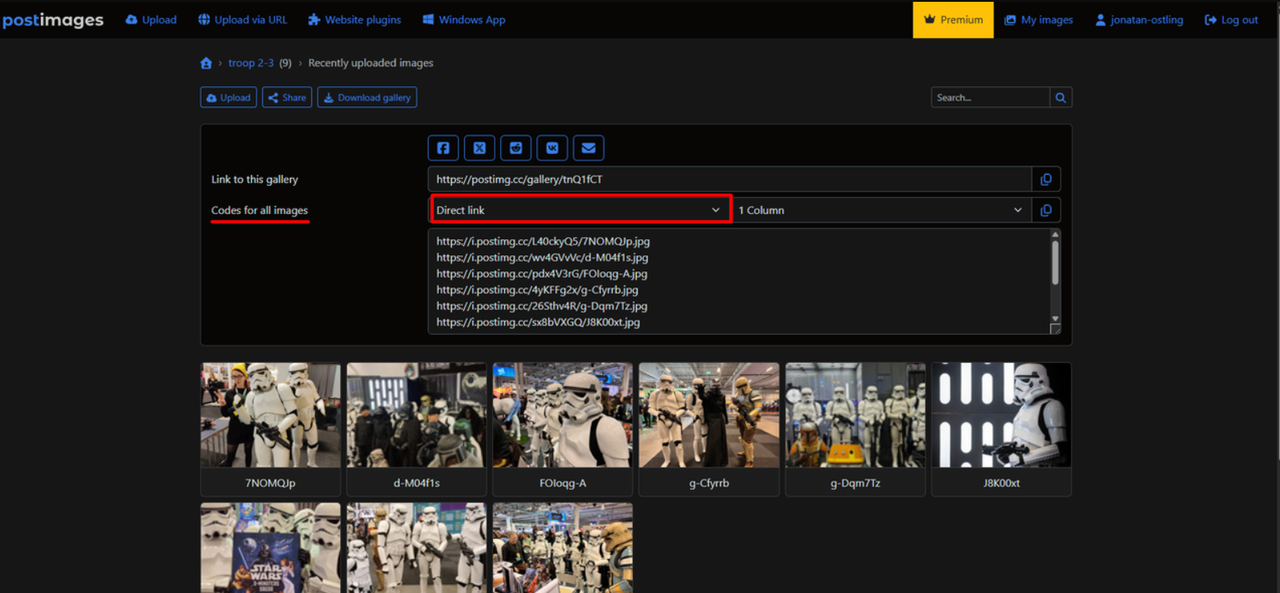Click the FOIoqg-A image caption

pos(562,483)
